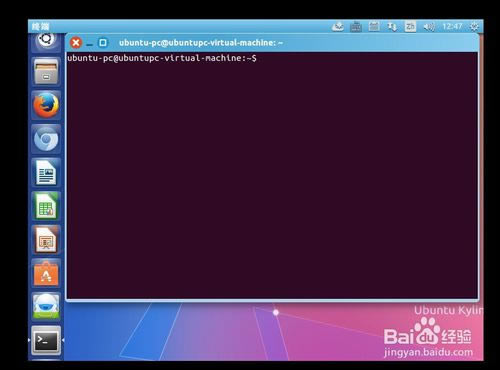This screenshot has height=370, width=500.
Task: Select the Terminal icon in the launcher
Action: tap(46, 341)
